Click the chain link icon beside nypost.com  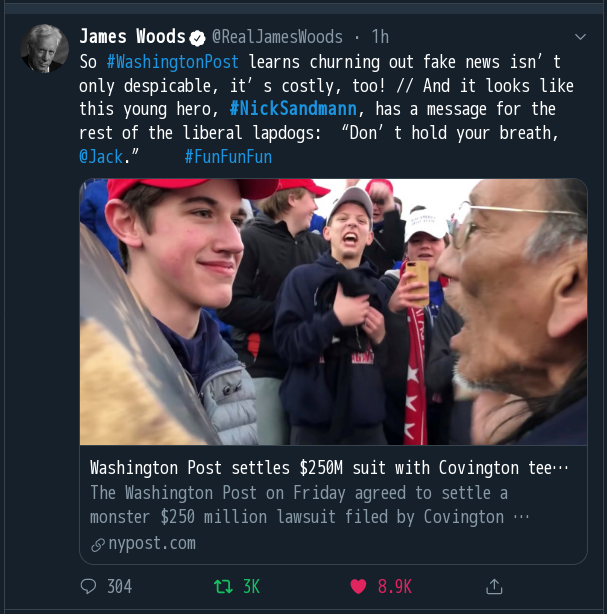coord(97,544)
